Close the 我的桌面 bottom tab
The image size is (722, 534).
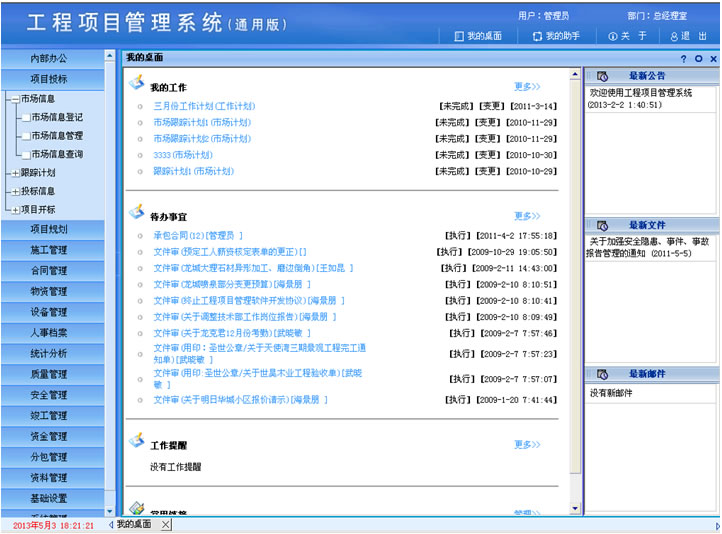pyautogui.click(x=166, y=524)
